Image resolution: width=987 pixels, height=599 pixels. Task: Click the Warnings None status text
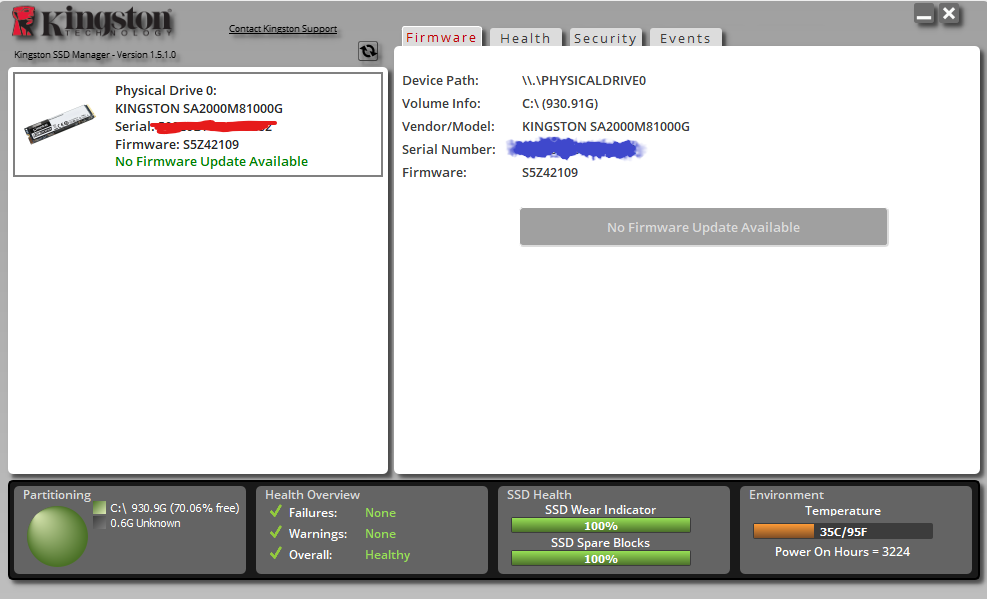click(380, 534)
